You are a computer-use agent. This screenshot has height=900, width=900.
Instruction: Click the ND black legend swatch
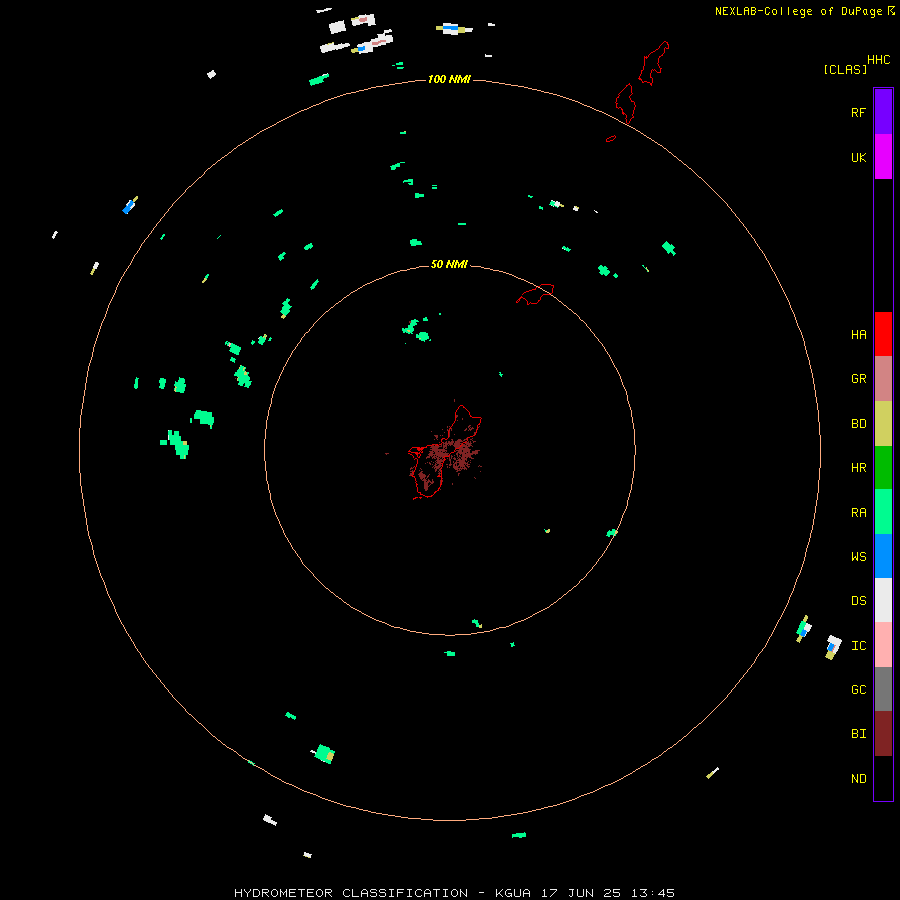click(883, 778)
